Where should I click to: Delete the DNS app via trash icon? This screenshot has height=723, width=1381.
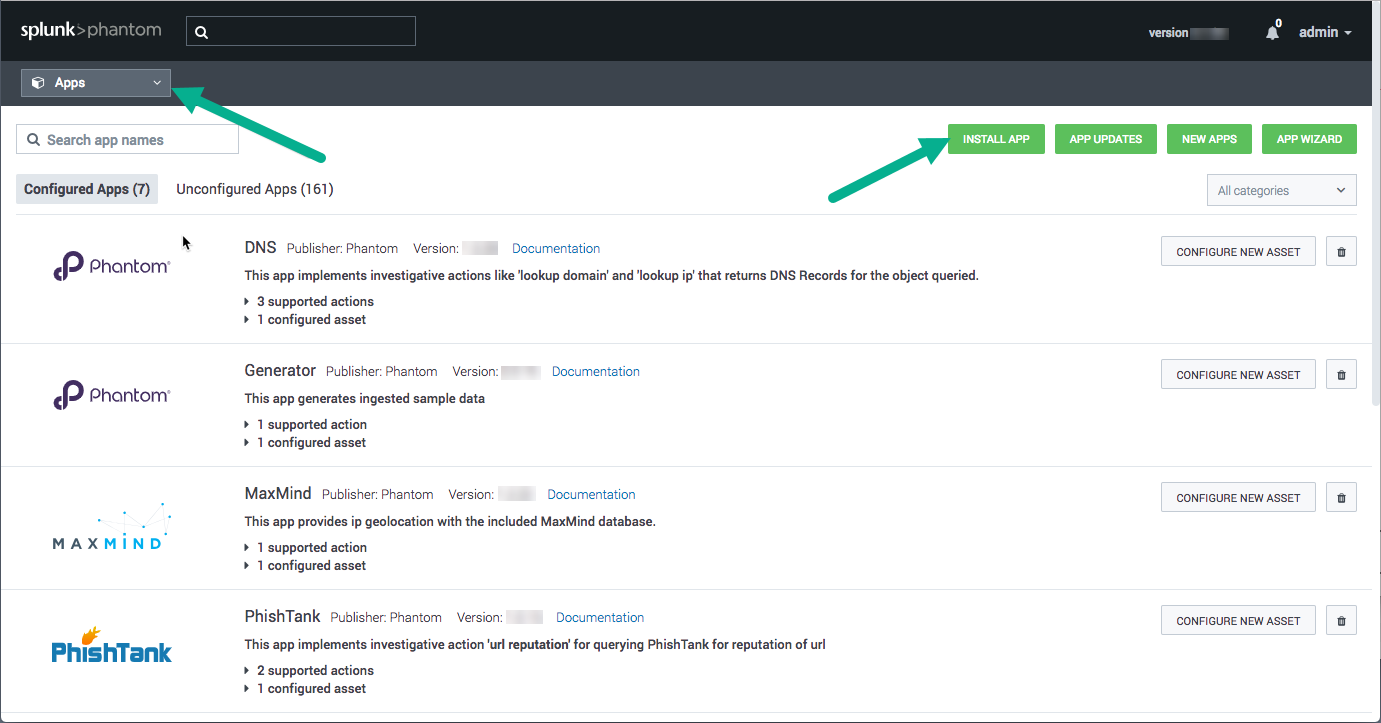point(1341,252)
